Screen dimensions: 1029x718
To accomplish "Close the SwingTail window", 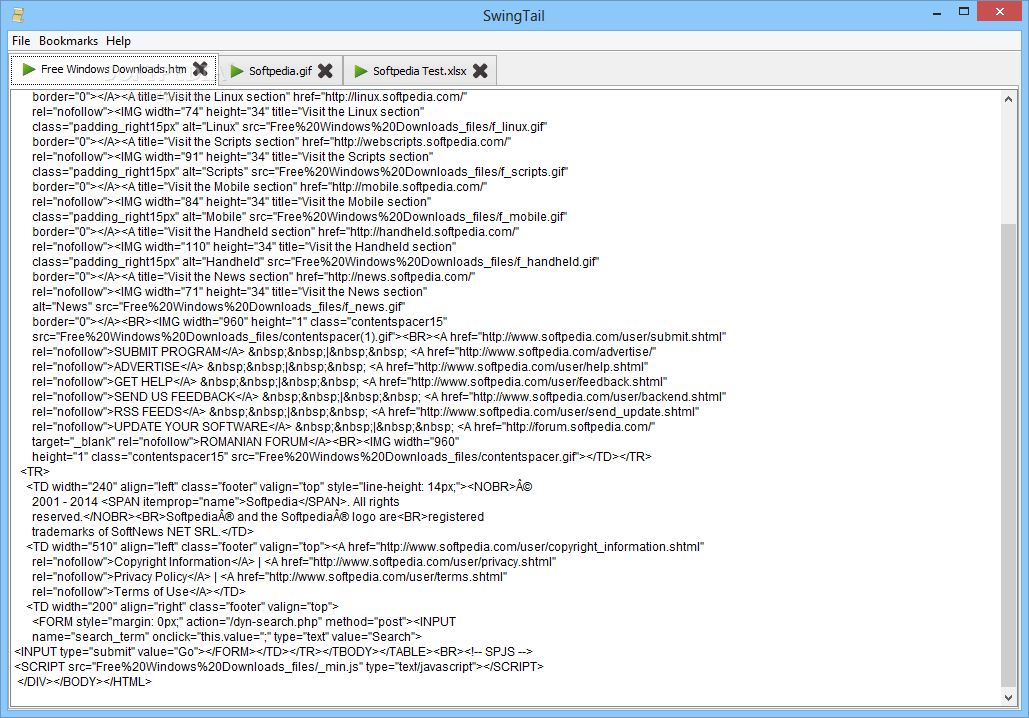I will tap(999, 11).
